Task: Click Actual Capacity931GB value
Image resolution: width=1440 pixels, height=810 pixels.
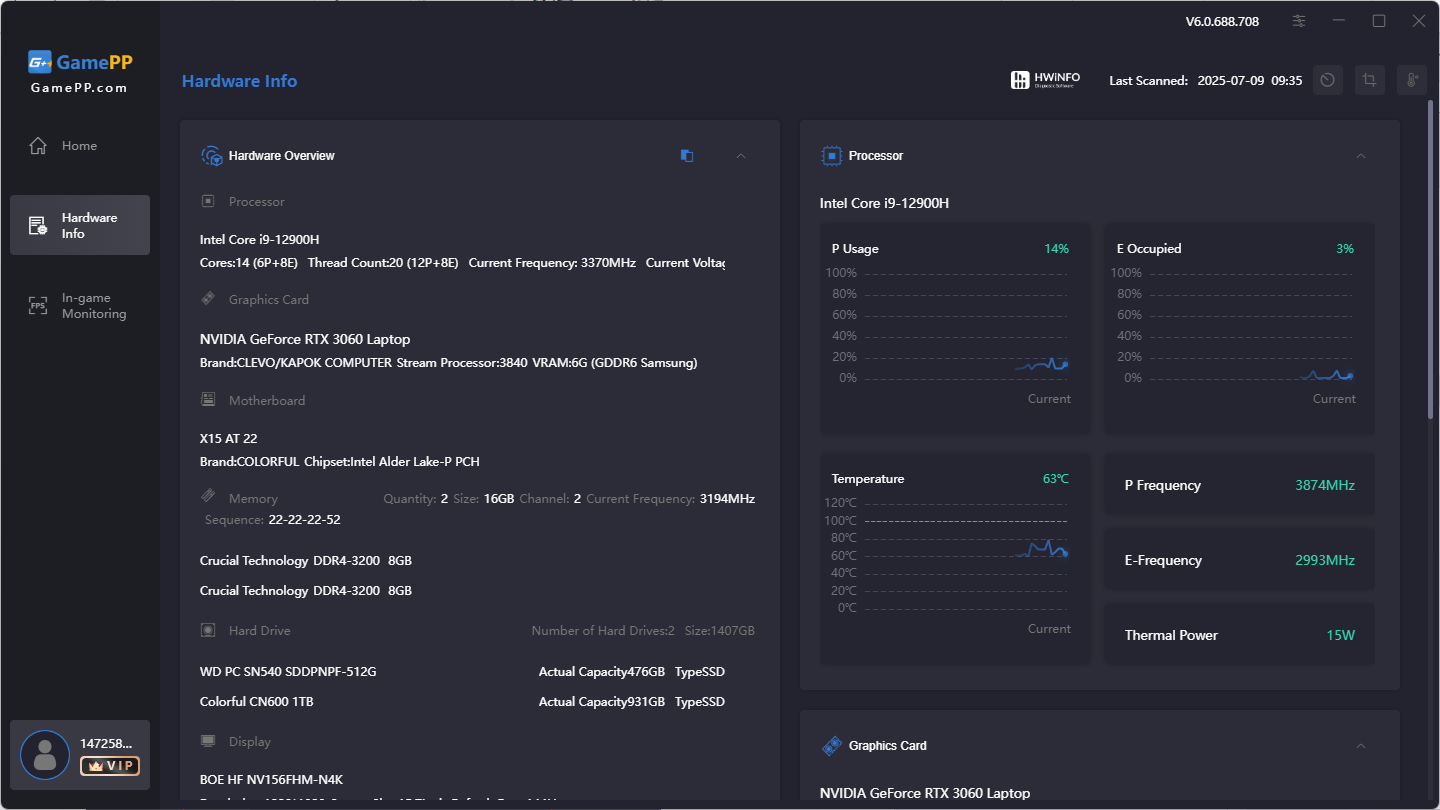Action: pyautogui.click(x=602, y=702)
